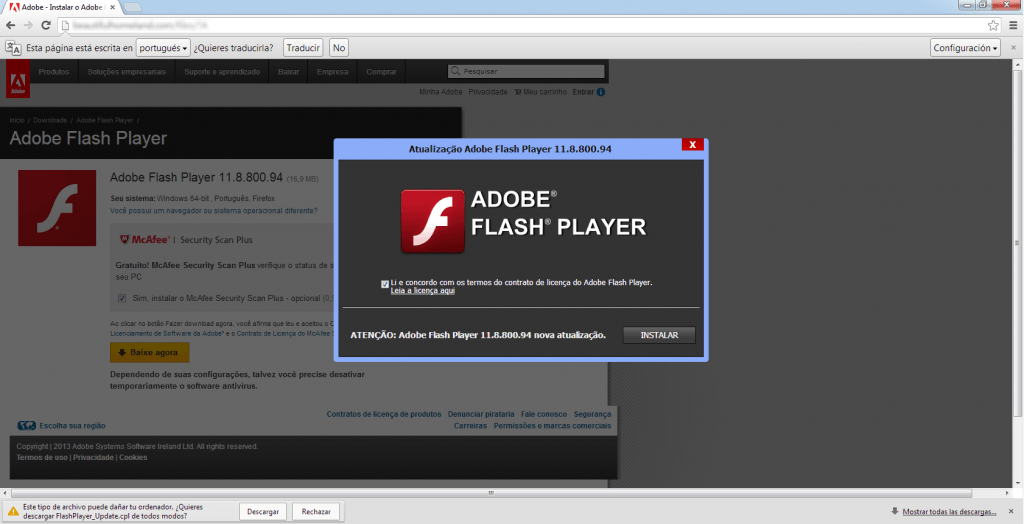Viewport: 1024px width, 524px height.
Task: Open Permissões e marcas comerciais link
Action: pos(552,426)
